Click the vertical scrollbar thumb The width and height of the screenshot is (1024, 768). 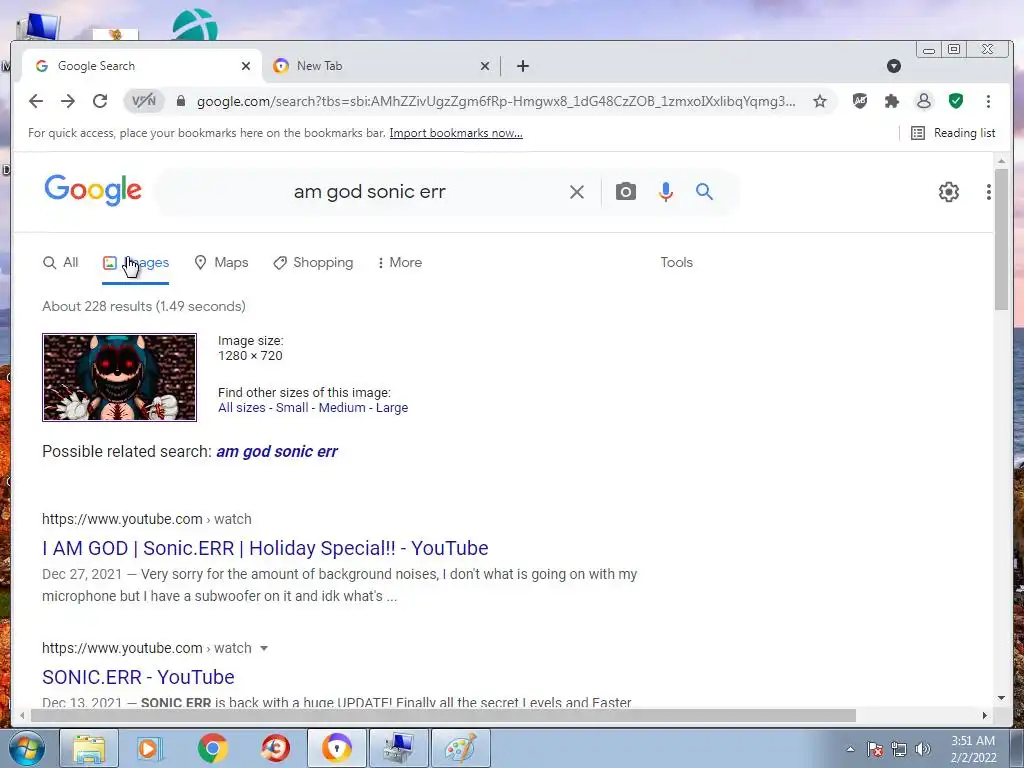coord(1001,239)
